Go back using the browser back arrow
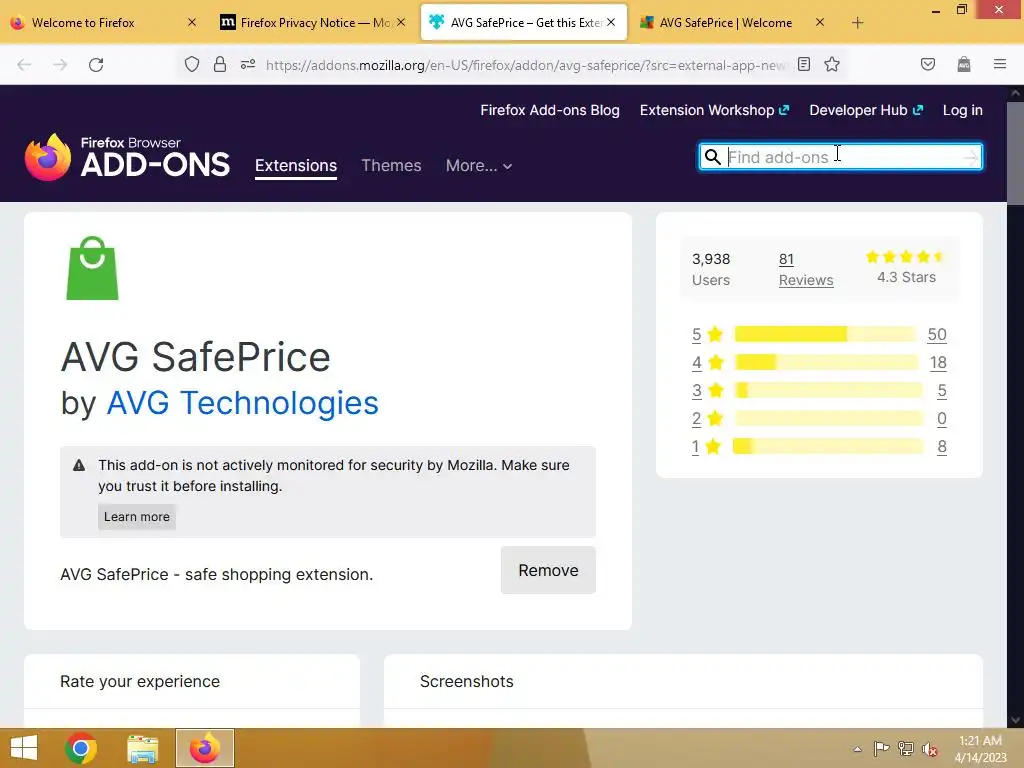1024x768 pixels. pyautogui.click(x=24, y=65)
